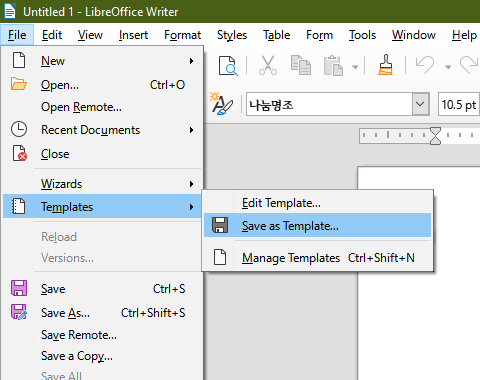Image resolution: width=480 pixels, height=380 pixels.
Task: Click the Cut scissors icon
Action: [268, 65]
